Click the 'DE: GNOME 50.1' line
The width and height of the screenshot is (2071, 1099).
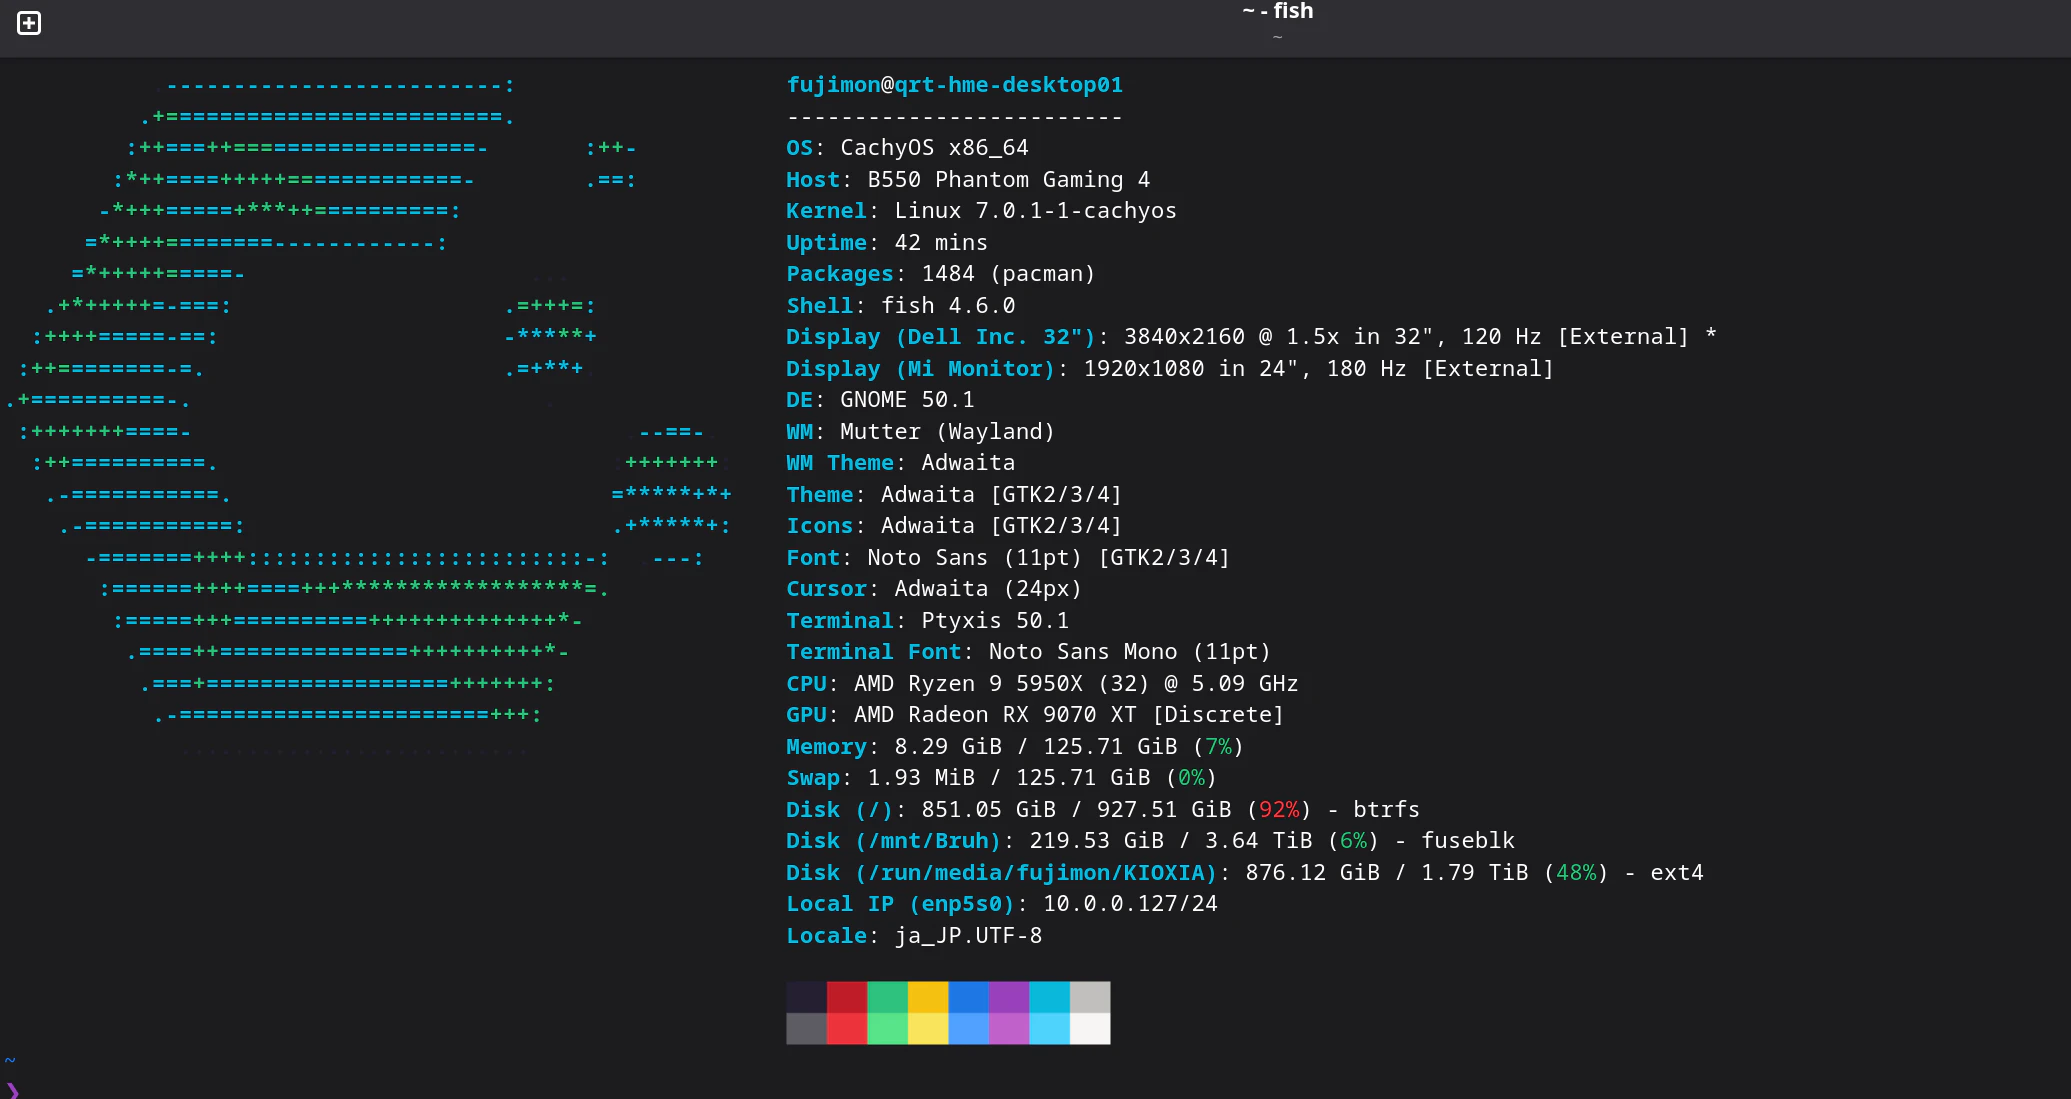880,400
